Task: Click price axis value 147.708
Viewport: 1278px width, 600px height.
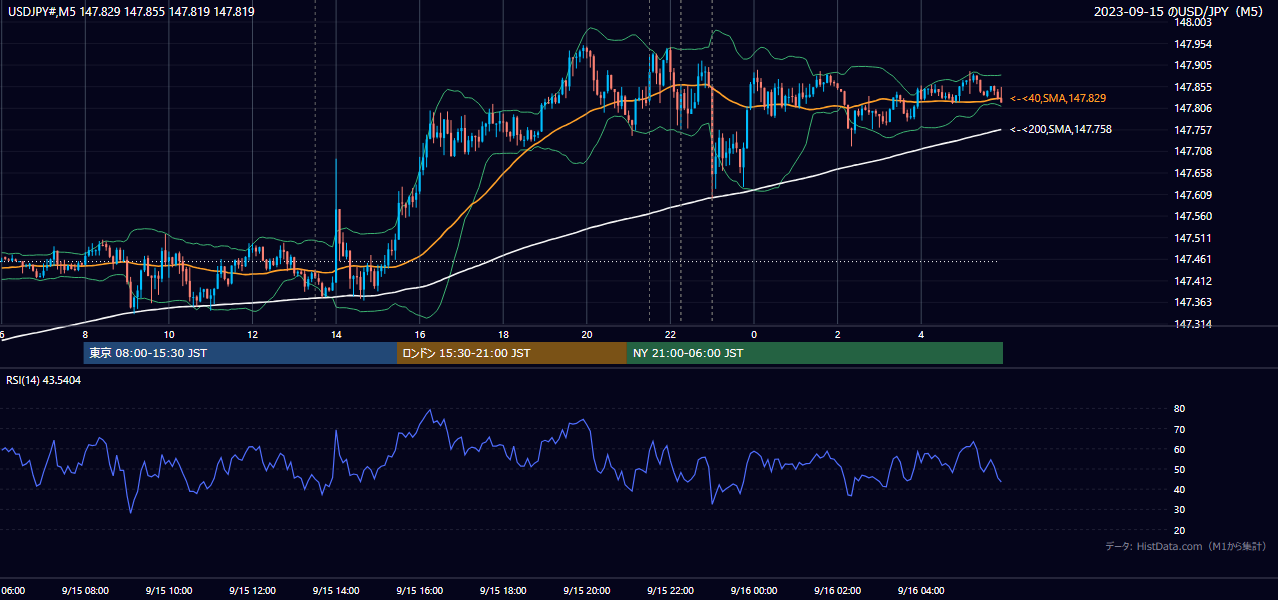Action: [x=1192, y=151]
